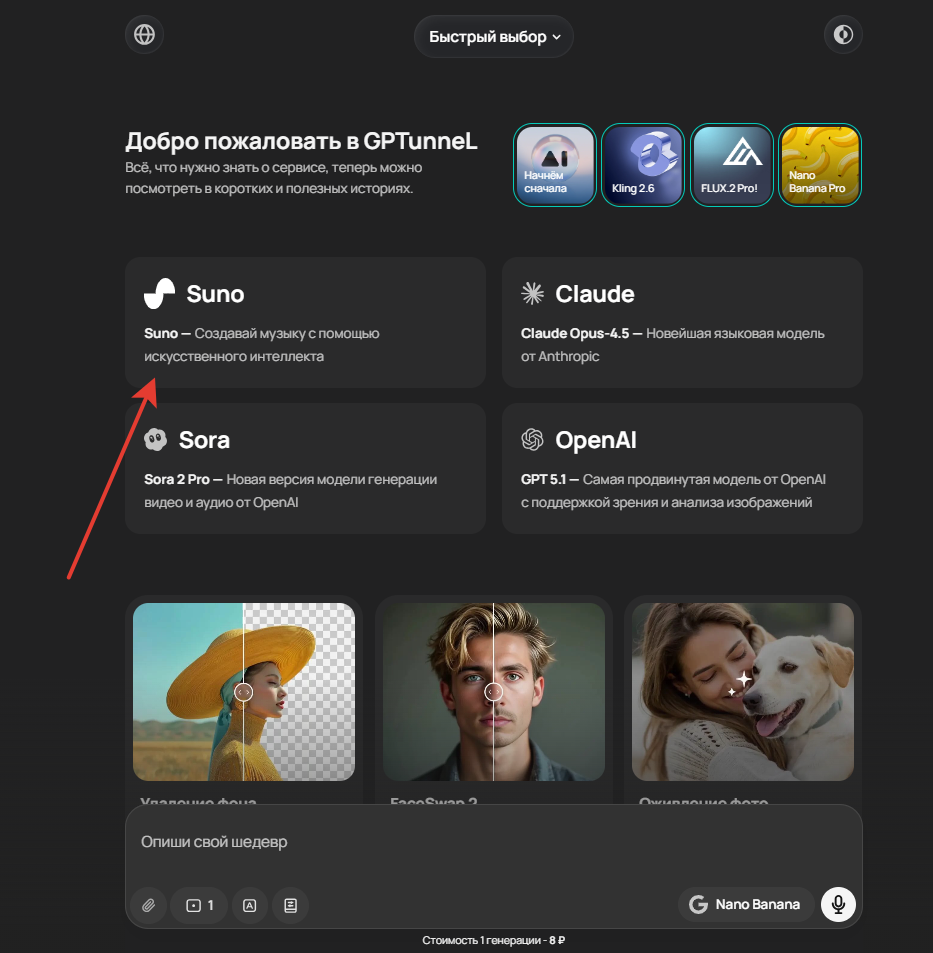933x953 pixels.
Task: Click the stories description text under welcome heading
Action: point(274,177)
